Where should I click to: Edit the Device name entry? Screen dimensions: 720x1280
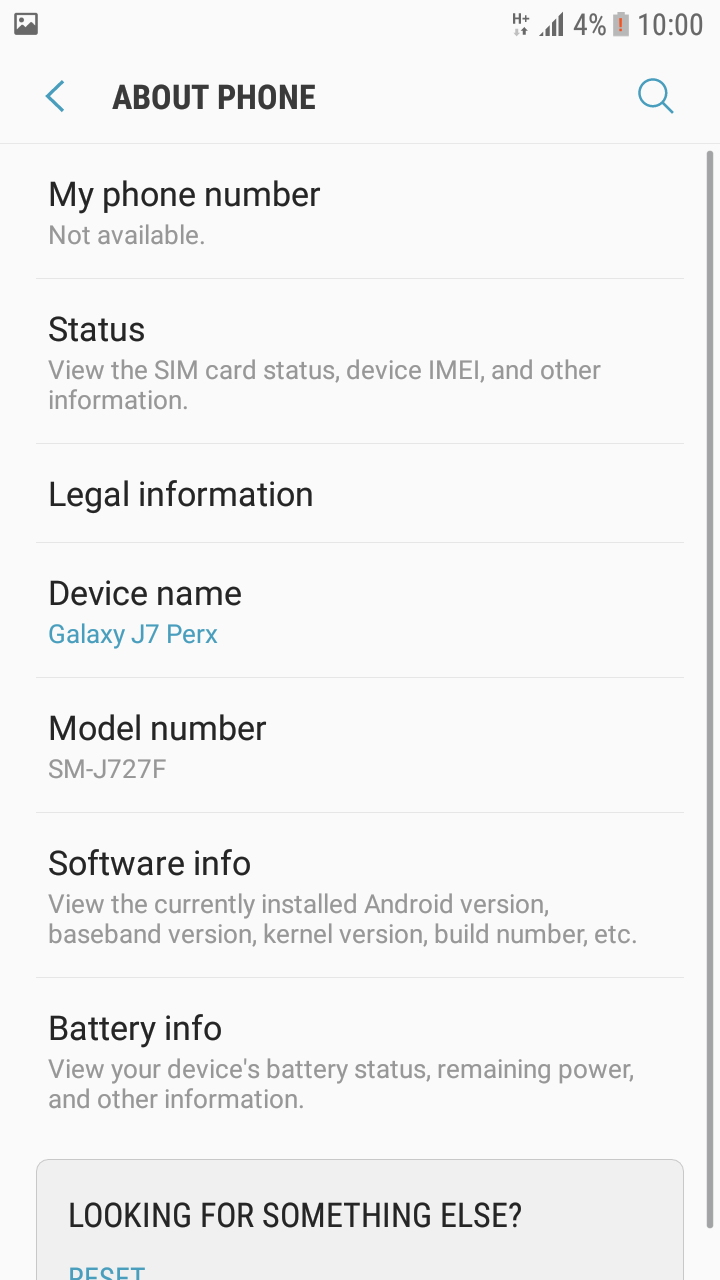360,610
